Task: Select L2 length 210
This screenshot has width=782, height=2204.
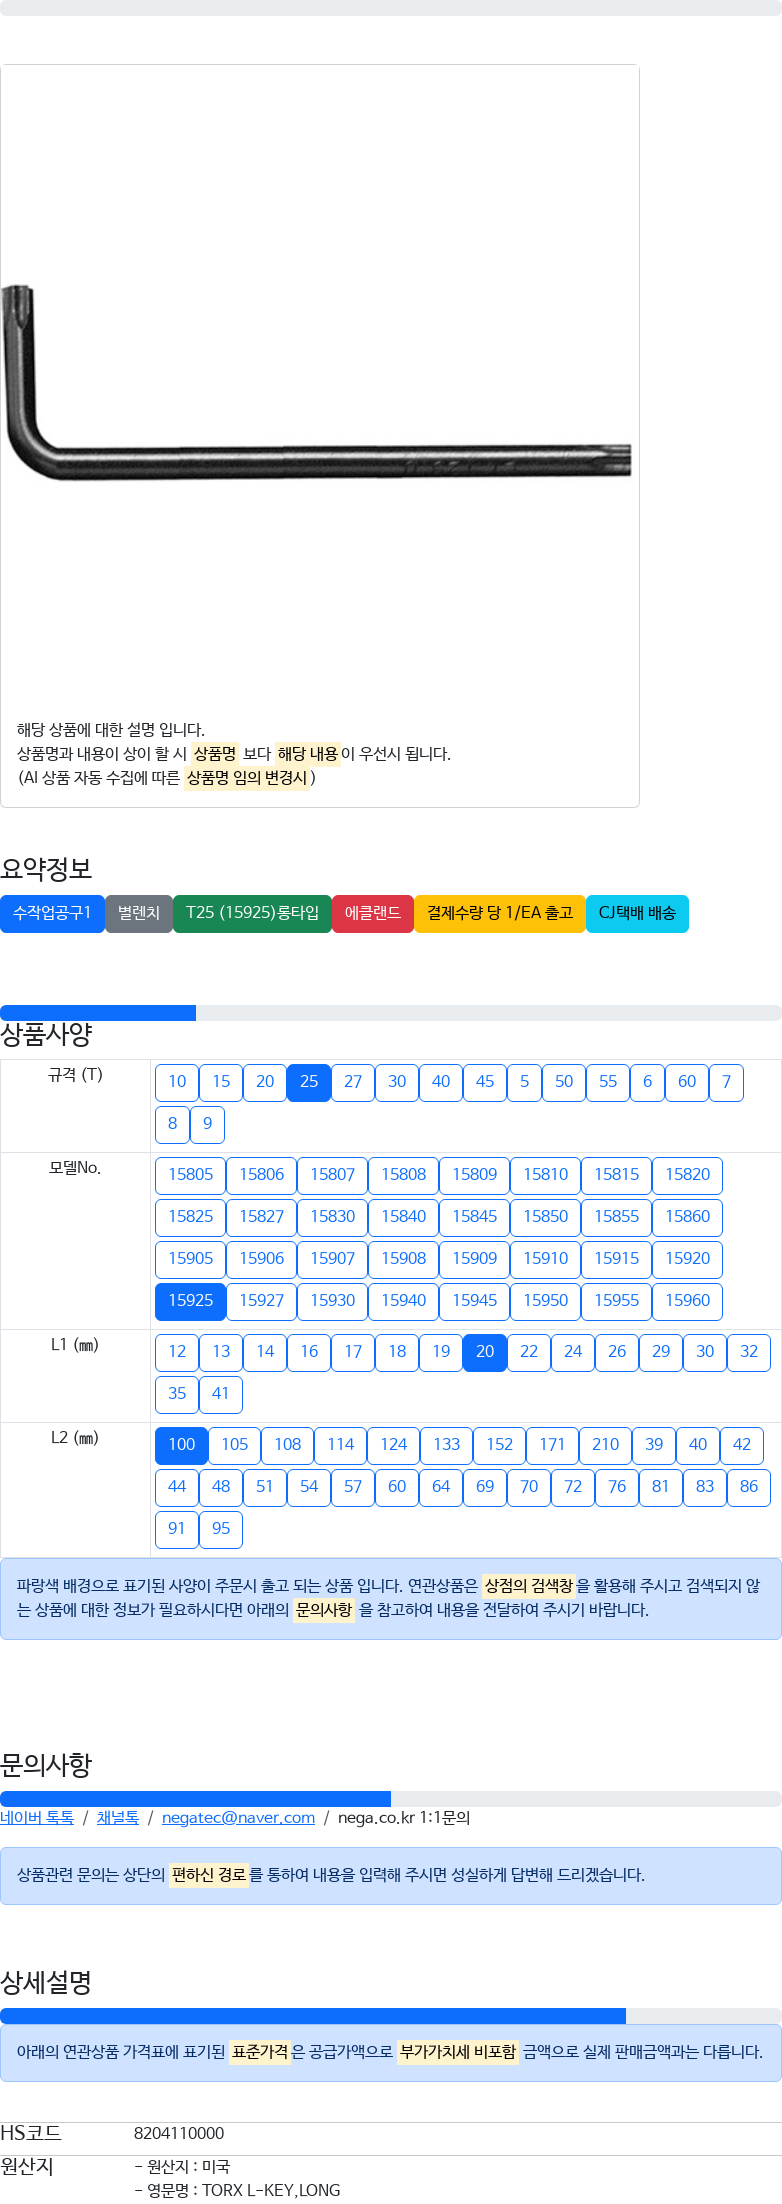Action: [605, 1445]
